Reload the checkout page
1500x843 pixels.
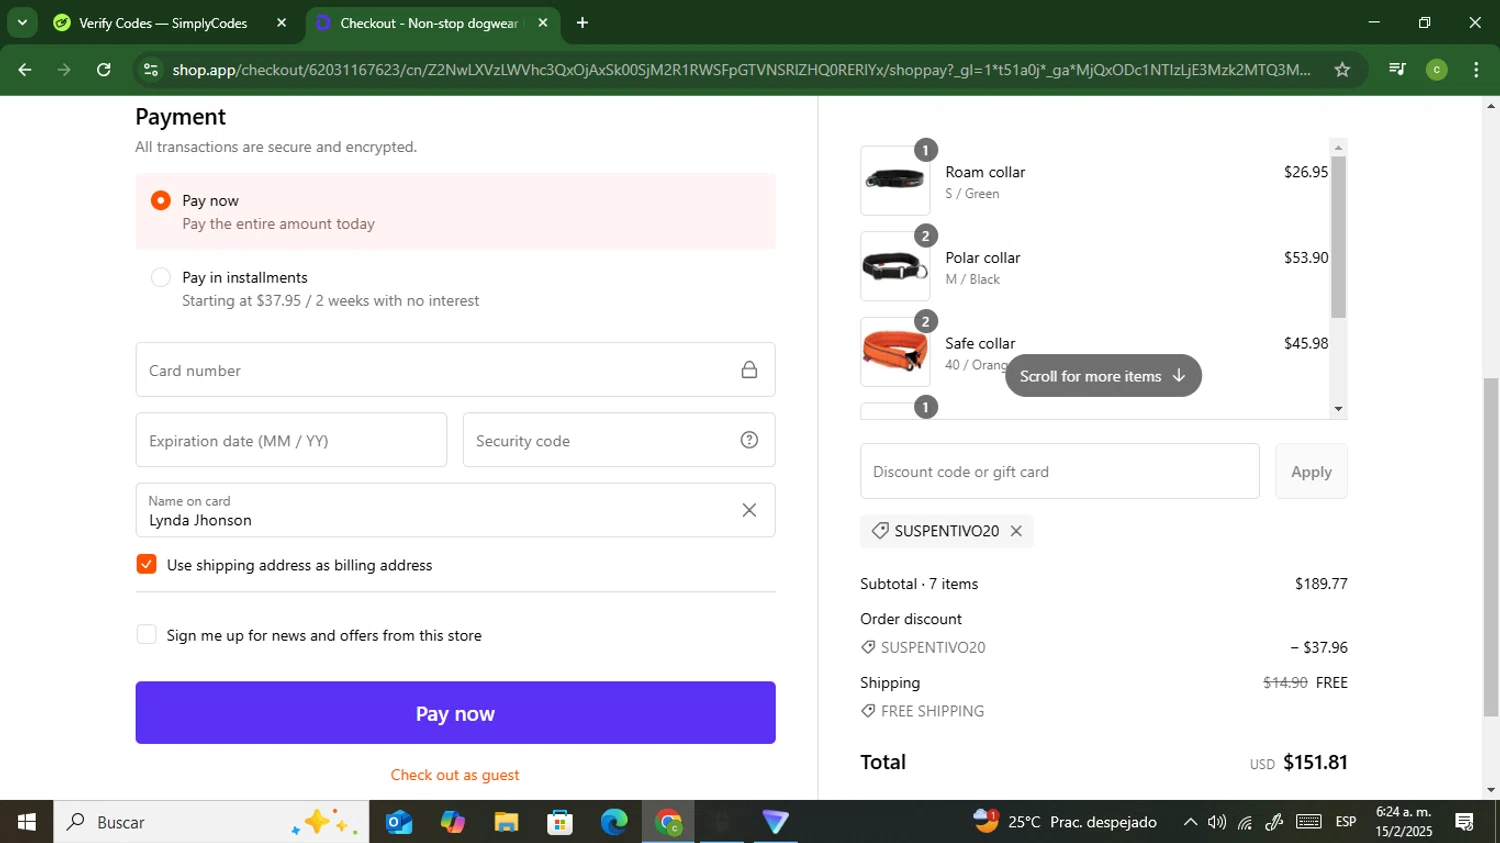[x=103, y=69]
